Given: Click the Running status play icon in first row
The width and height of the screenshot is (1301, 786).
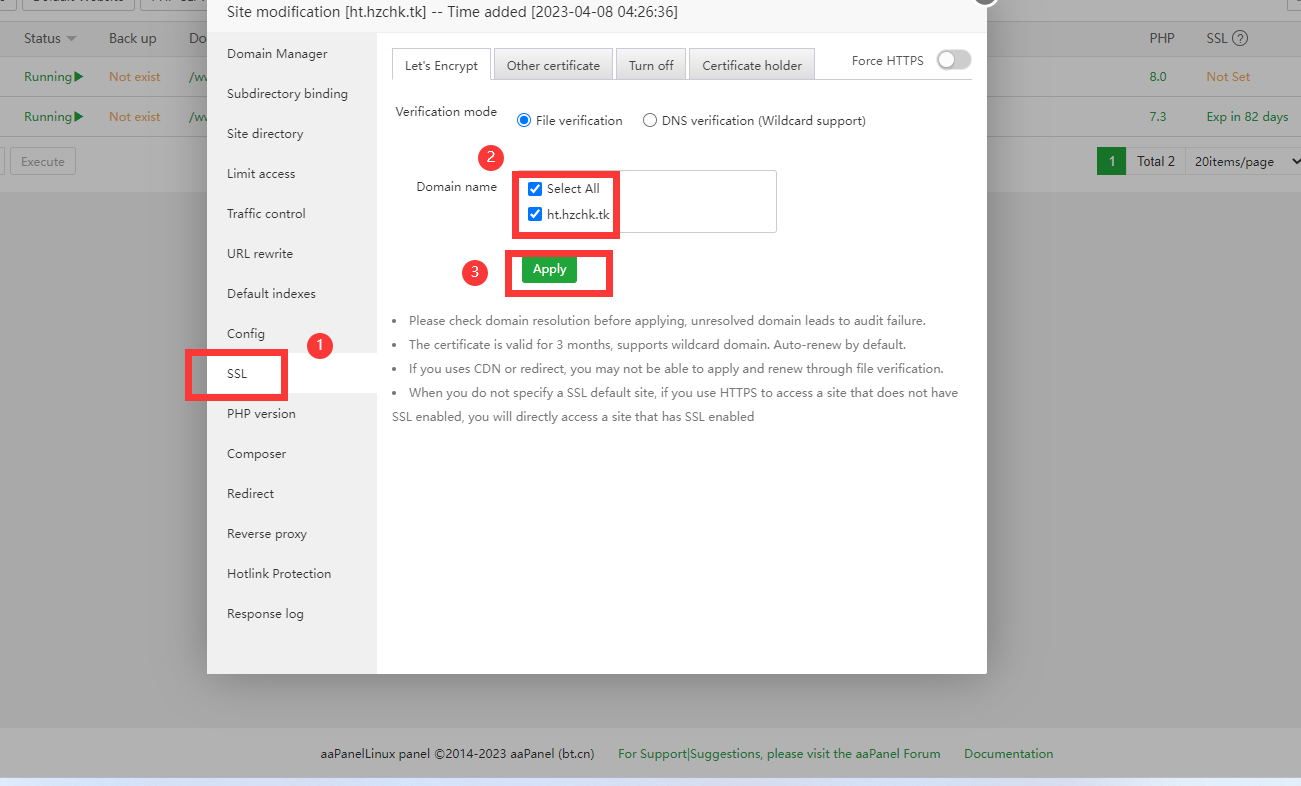Looking at the screenshot, I should (x=79, y=77).
